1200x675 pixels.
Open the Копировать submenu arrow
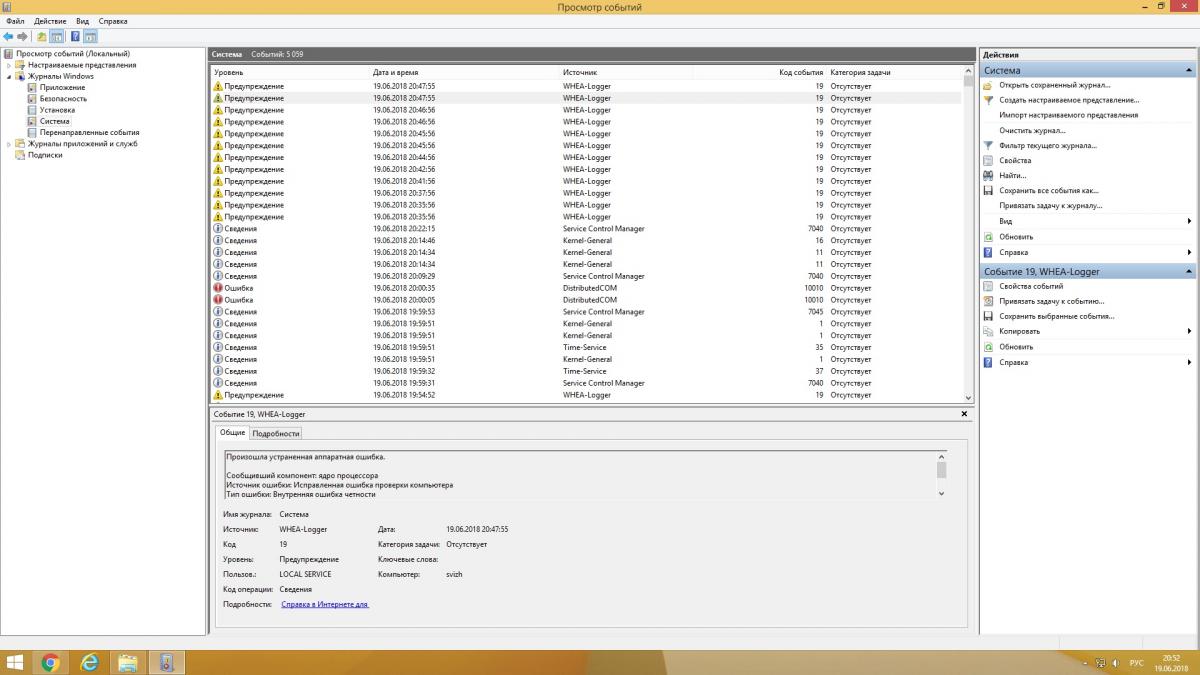pyautogui.click(x=1189, y=331)
